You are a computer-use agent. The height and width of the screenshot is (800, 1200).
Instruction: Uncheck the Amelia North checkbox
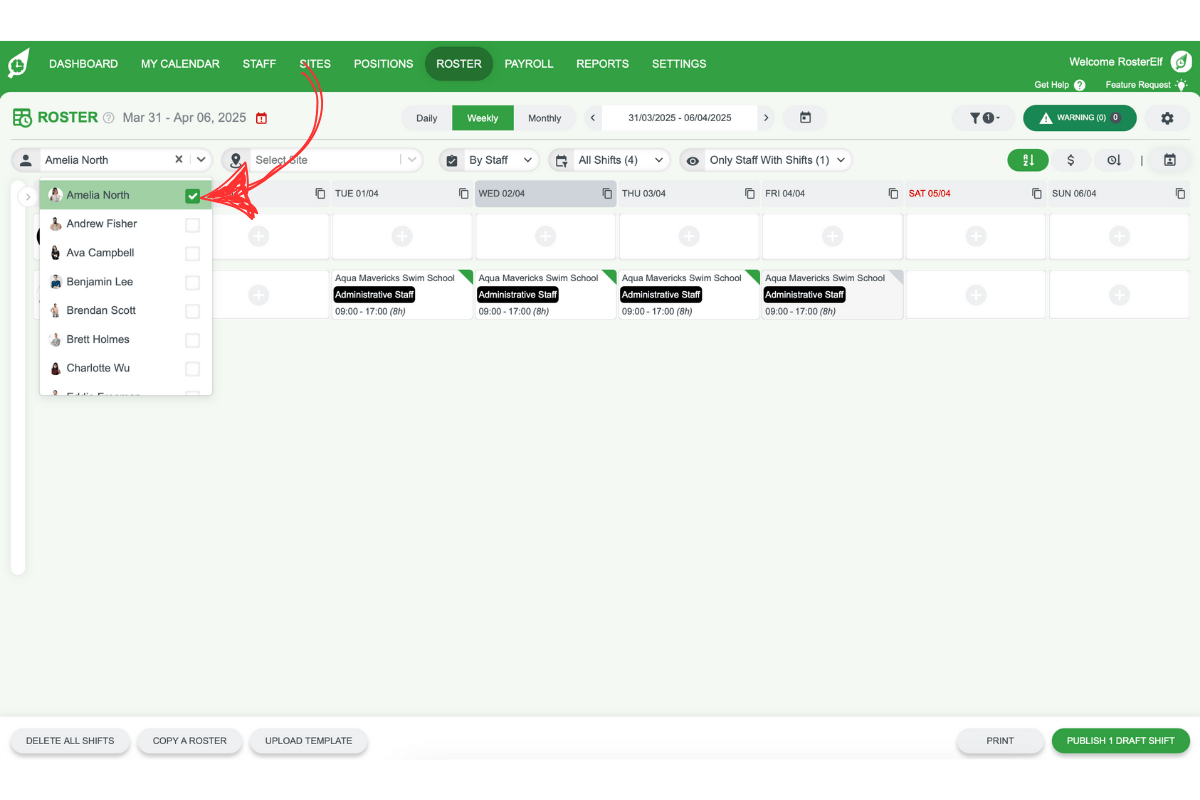(x=193, y=196)
